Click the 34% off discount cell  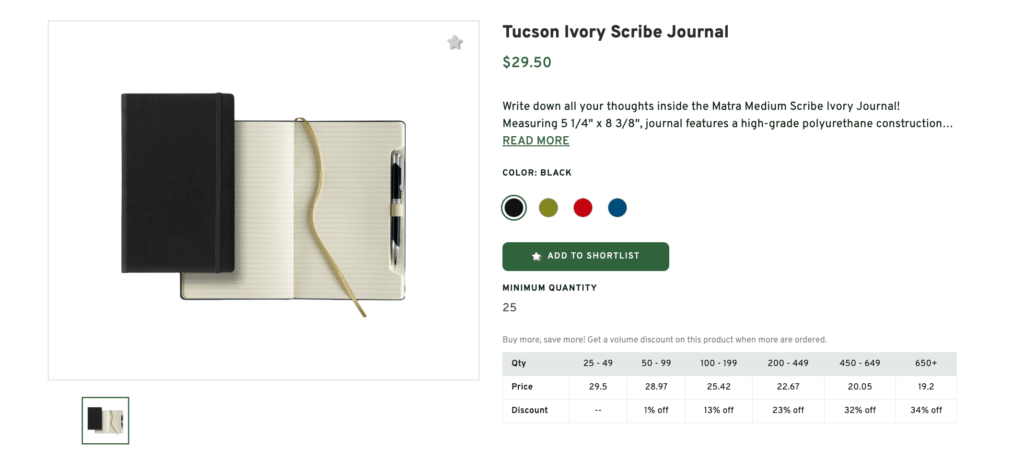coord(925,410)
